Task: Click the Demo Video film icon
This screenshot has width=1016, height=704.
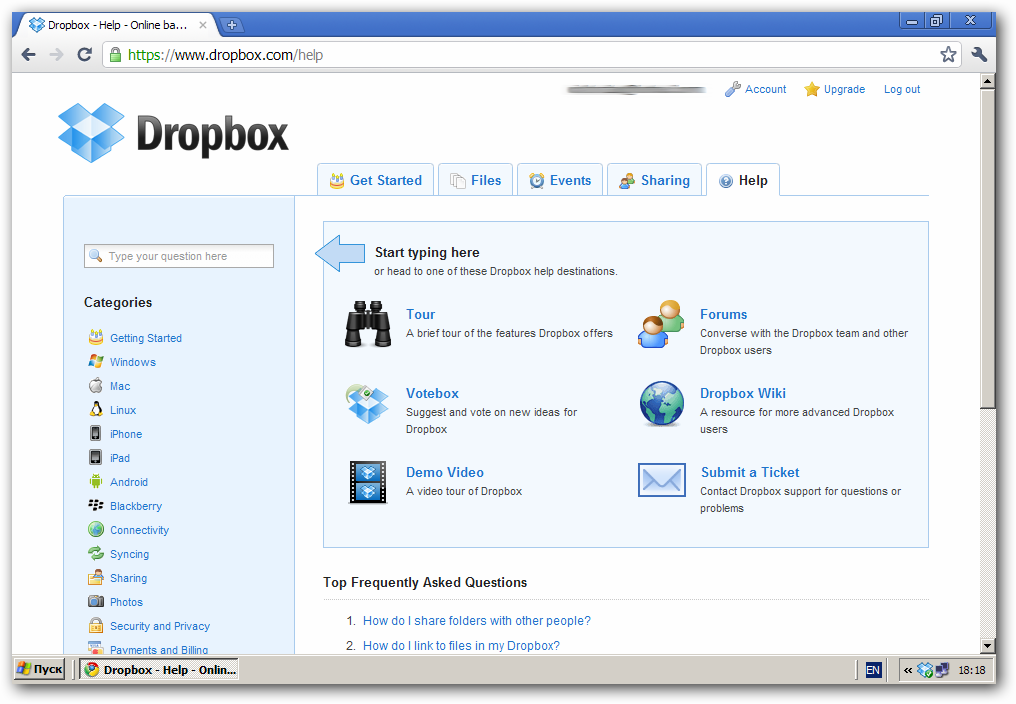Action: pyautogui.click(x=367, y=482)
